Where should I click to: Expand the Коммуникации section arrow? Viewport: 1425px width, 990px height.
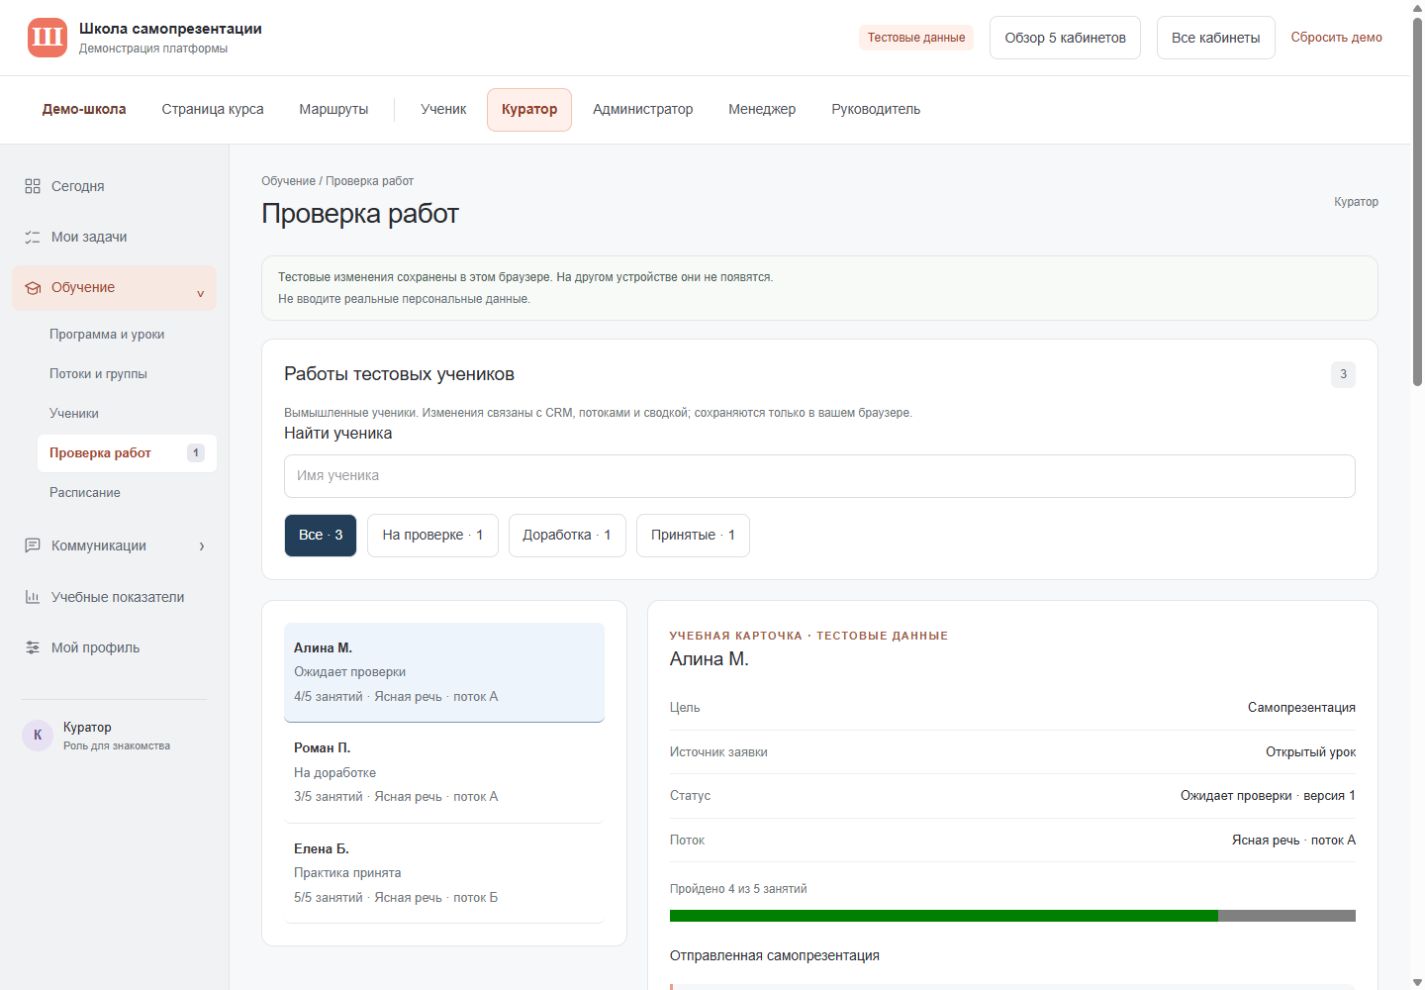[202, 546]
